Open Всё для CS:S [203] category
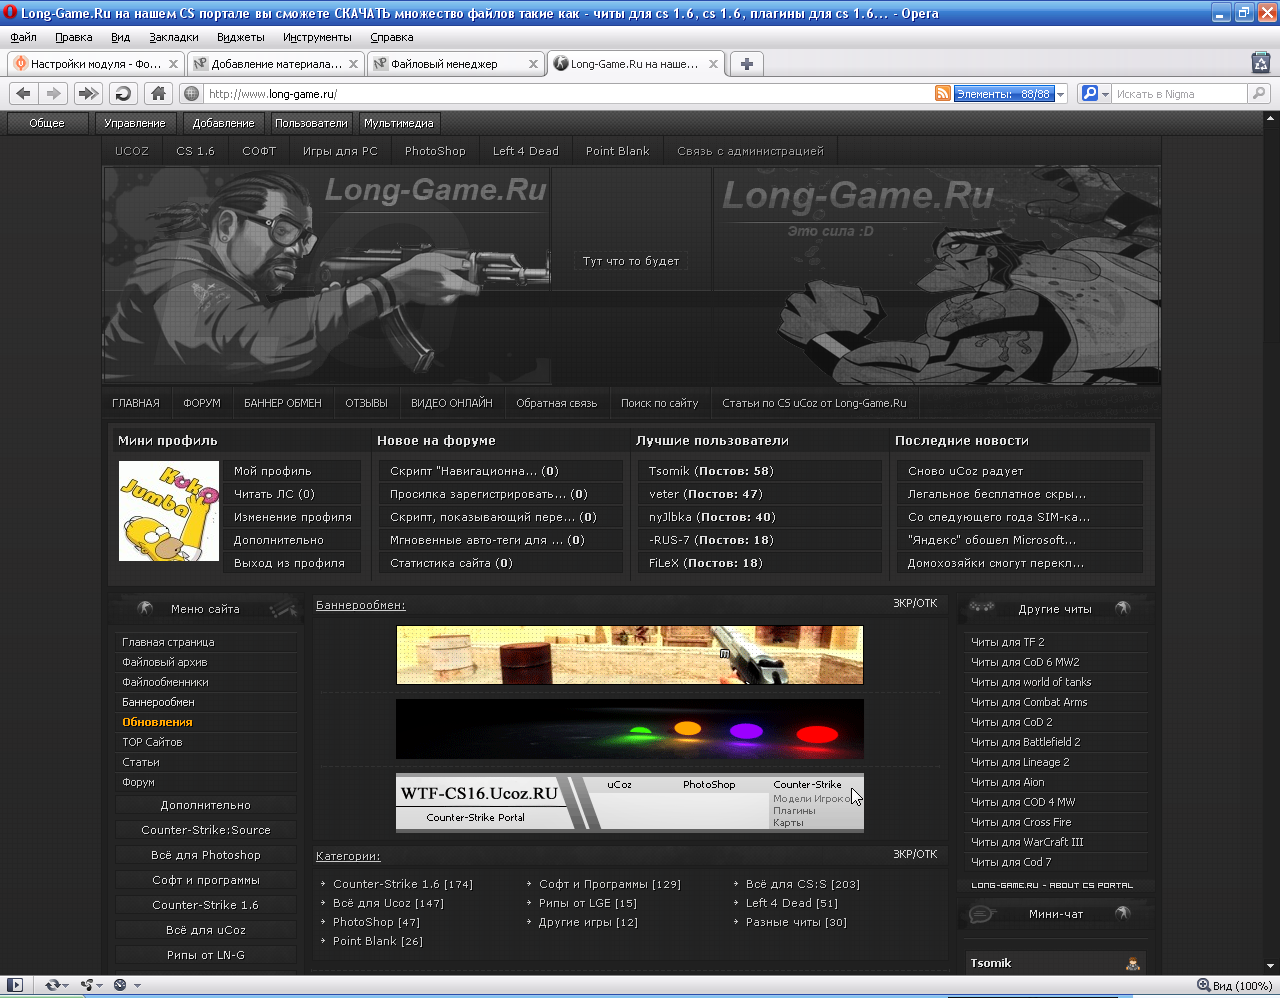This screenshot has width=1280, height=998. click(x=803, y=884)
